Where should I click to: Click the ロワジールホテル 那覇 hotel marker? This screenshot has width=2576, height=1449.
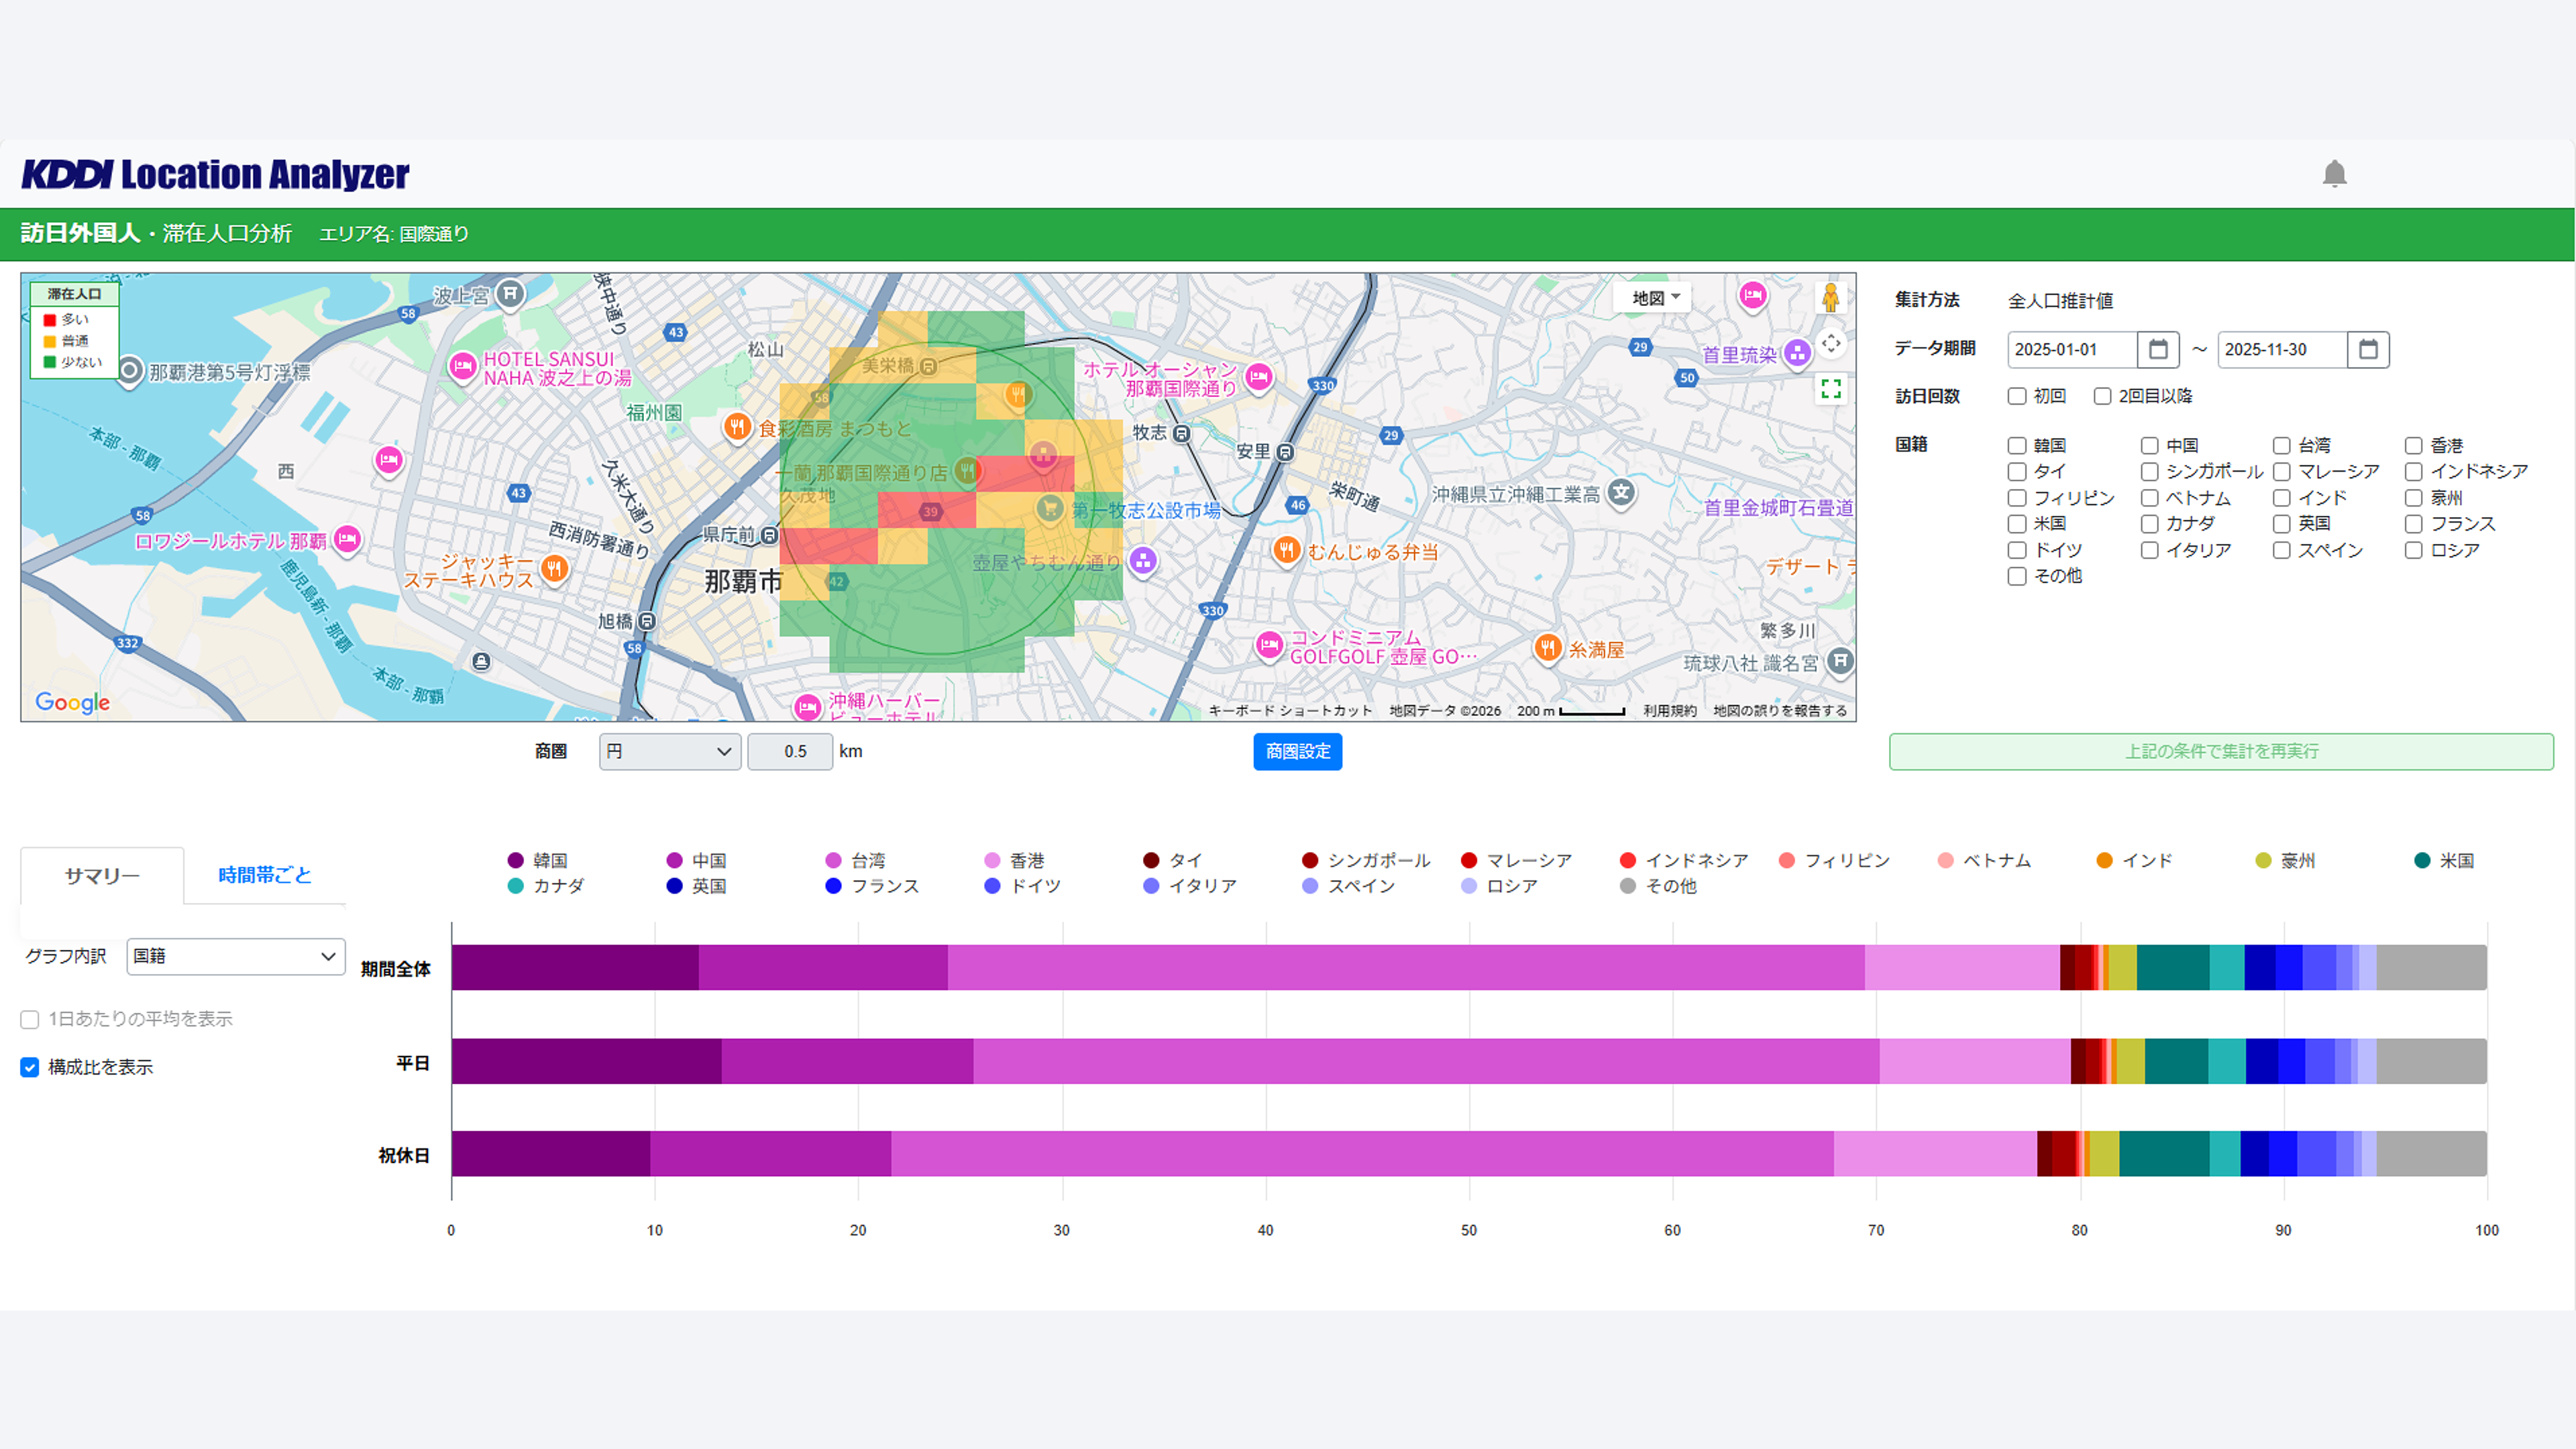347,539
